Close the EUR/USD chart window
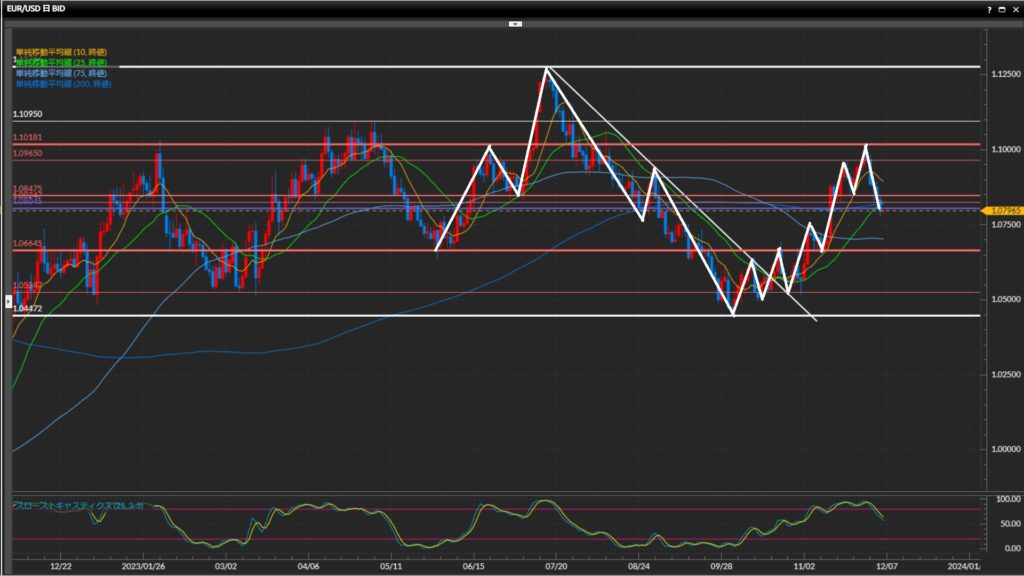 click(x=1014, y=7)
